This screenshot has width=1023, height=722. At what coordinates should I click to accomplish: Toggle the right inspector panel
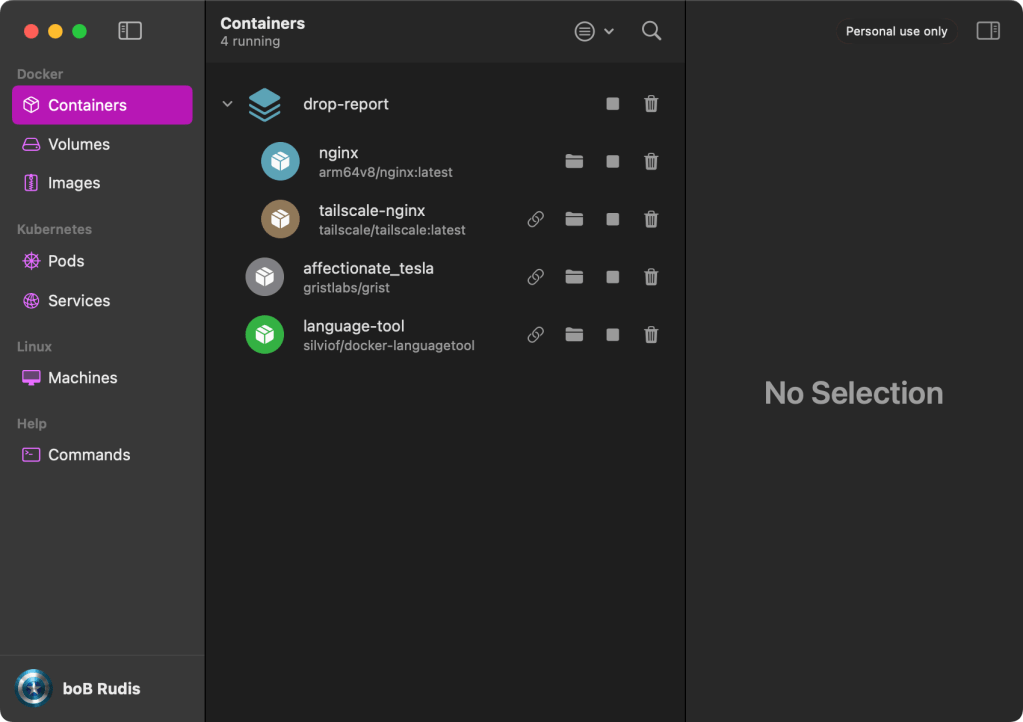988,31
